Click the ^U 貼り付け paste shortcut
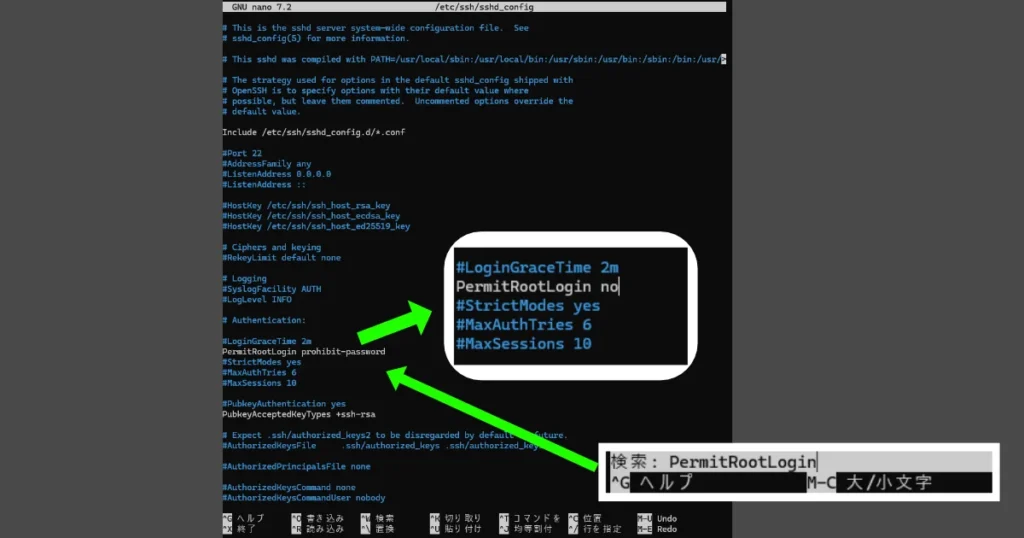Image resolution: width=1024 pixels, height=538 pixels. [x=456, y=529]
